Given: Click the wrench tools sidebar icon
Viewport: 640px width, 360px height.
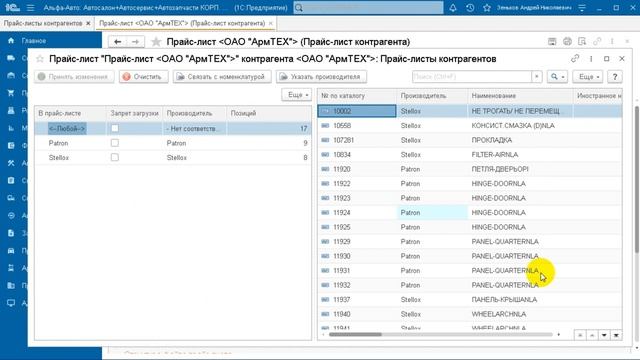Looking at the screenshot, I should point(11,163).
